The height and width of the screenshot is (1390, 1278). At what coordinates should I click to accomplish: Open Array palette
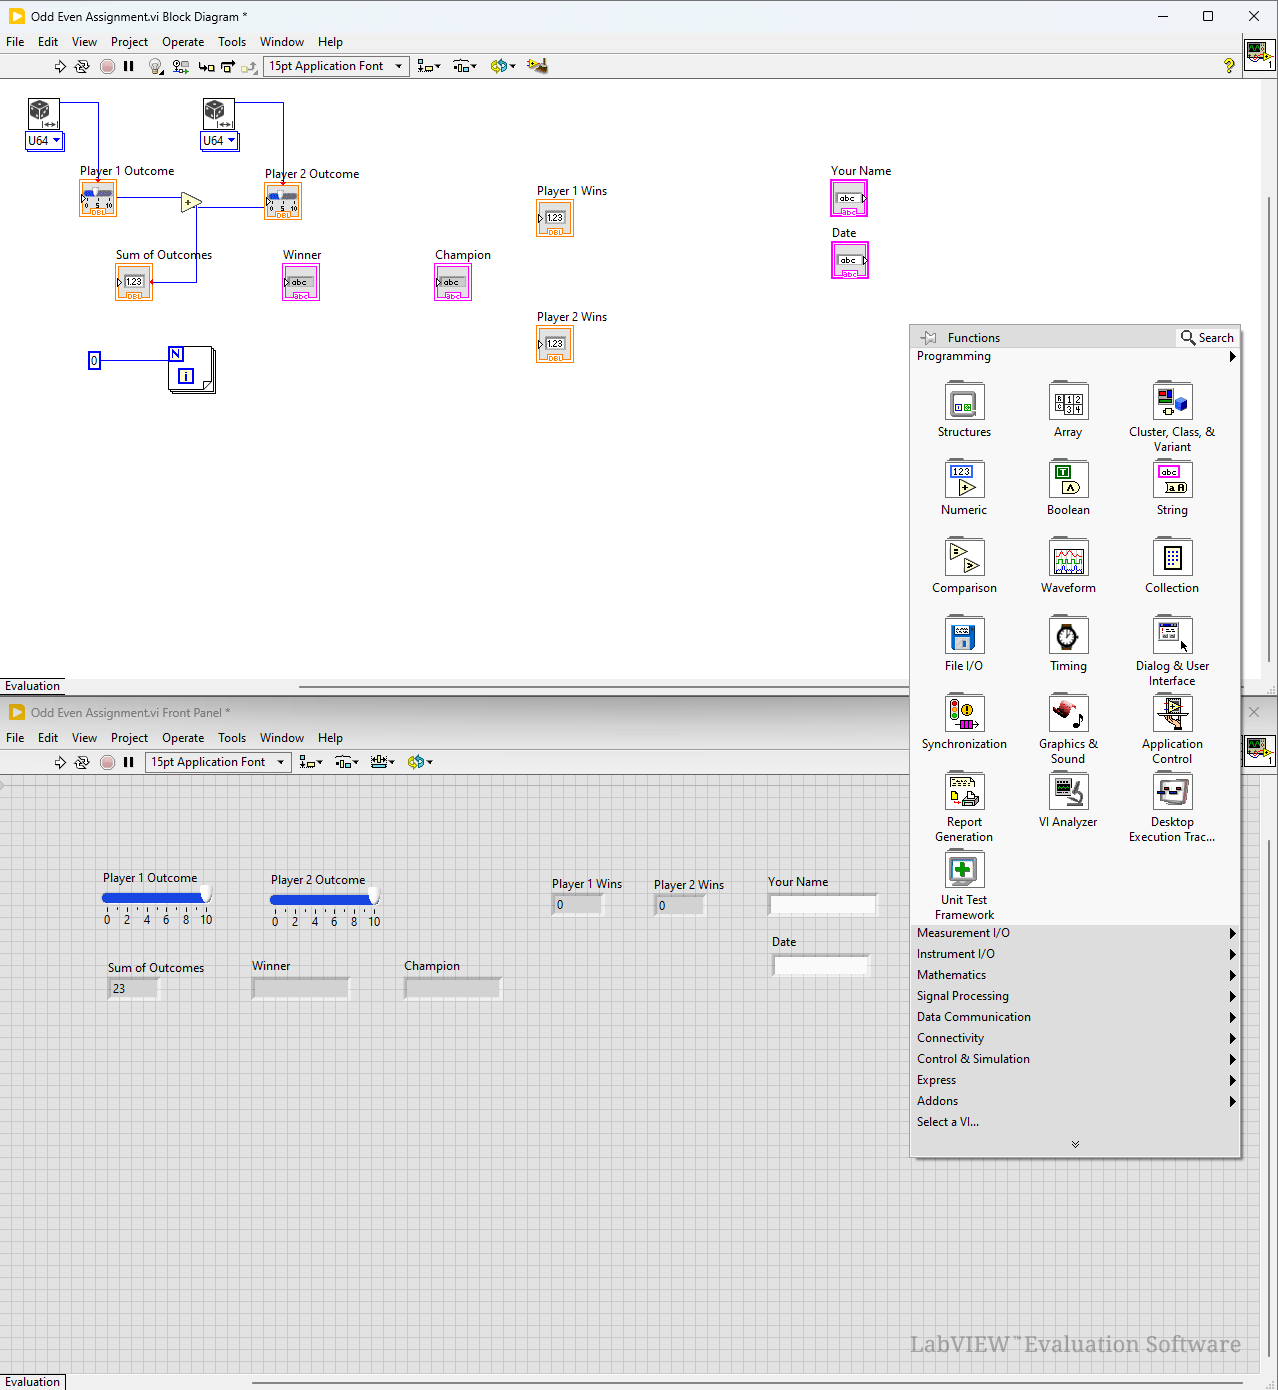coord(1068,410)
